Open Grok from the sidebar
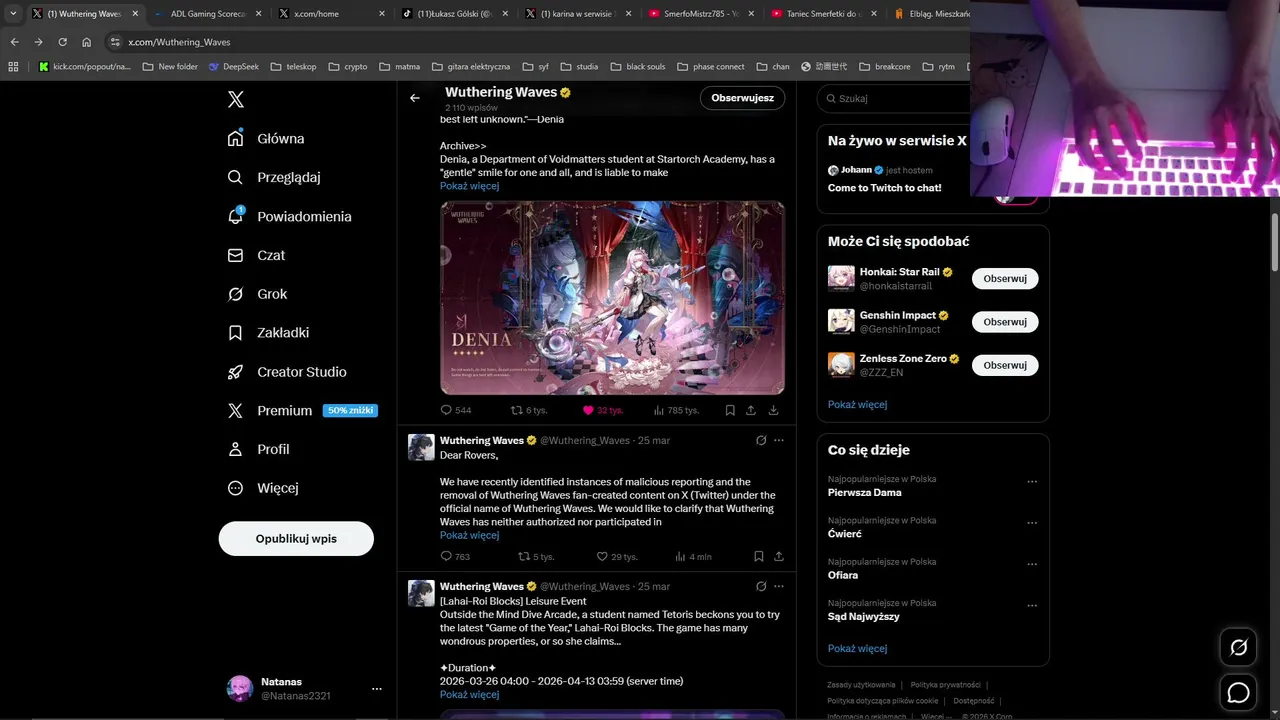The image size is (1280, 720). 257,294
